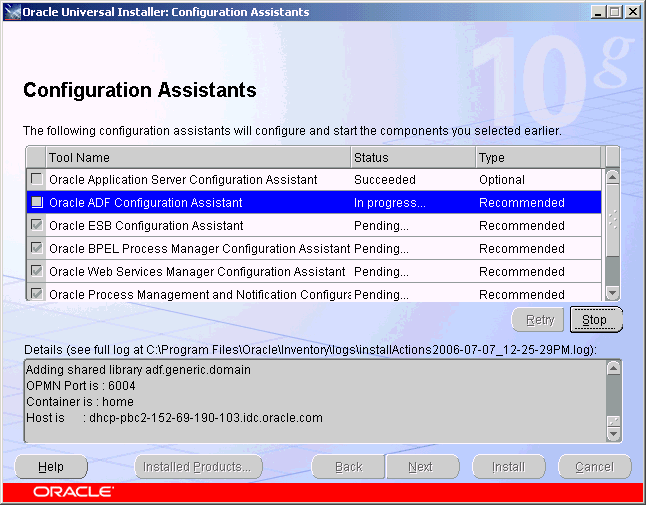Select the Oracle Application Server Configuration Assistant row

(x=314, y=179)
